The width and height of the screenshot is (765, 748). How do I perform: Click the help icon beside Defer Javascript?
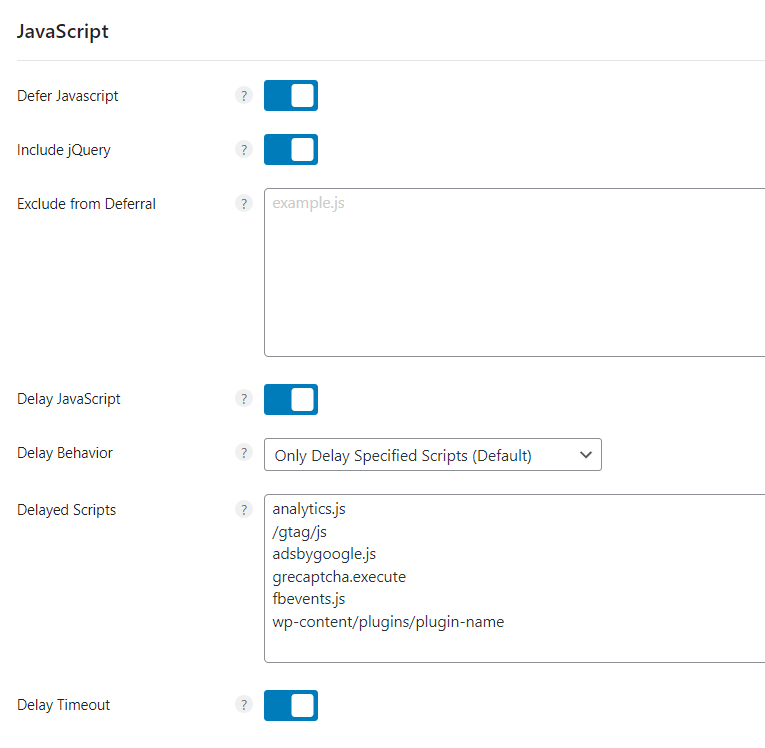click(x=244, y=96)
